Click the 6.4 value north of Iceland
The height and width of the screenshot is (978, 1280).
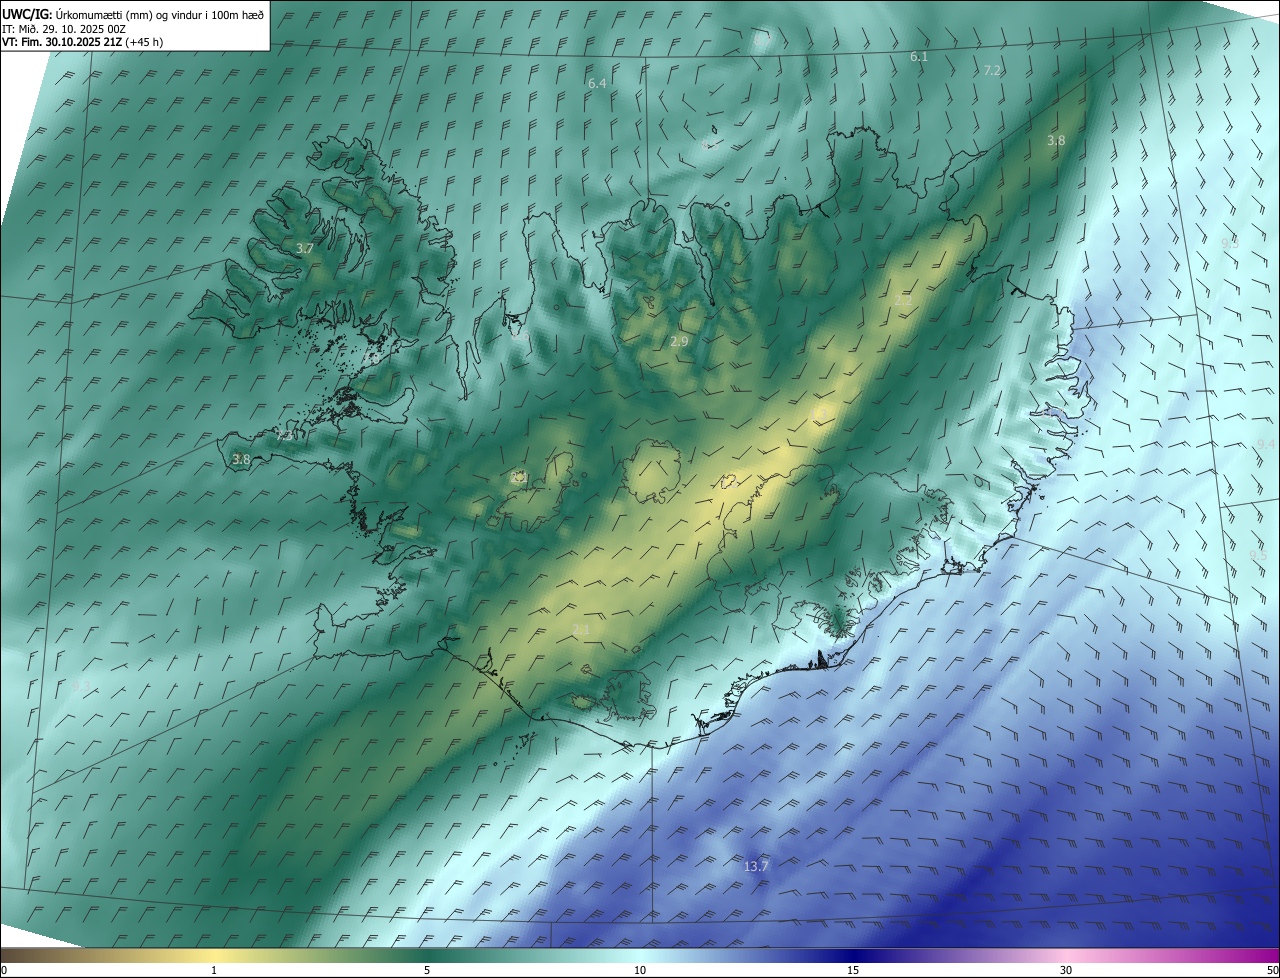(x=597, y=83)
